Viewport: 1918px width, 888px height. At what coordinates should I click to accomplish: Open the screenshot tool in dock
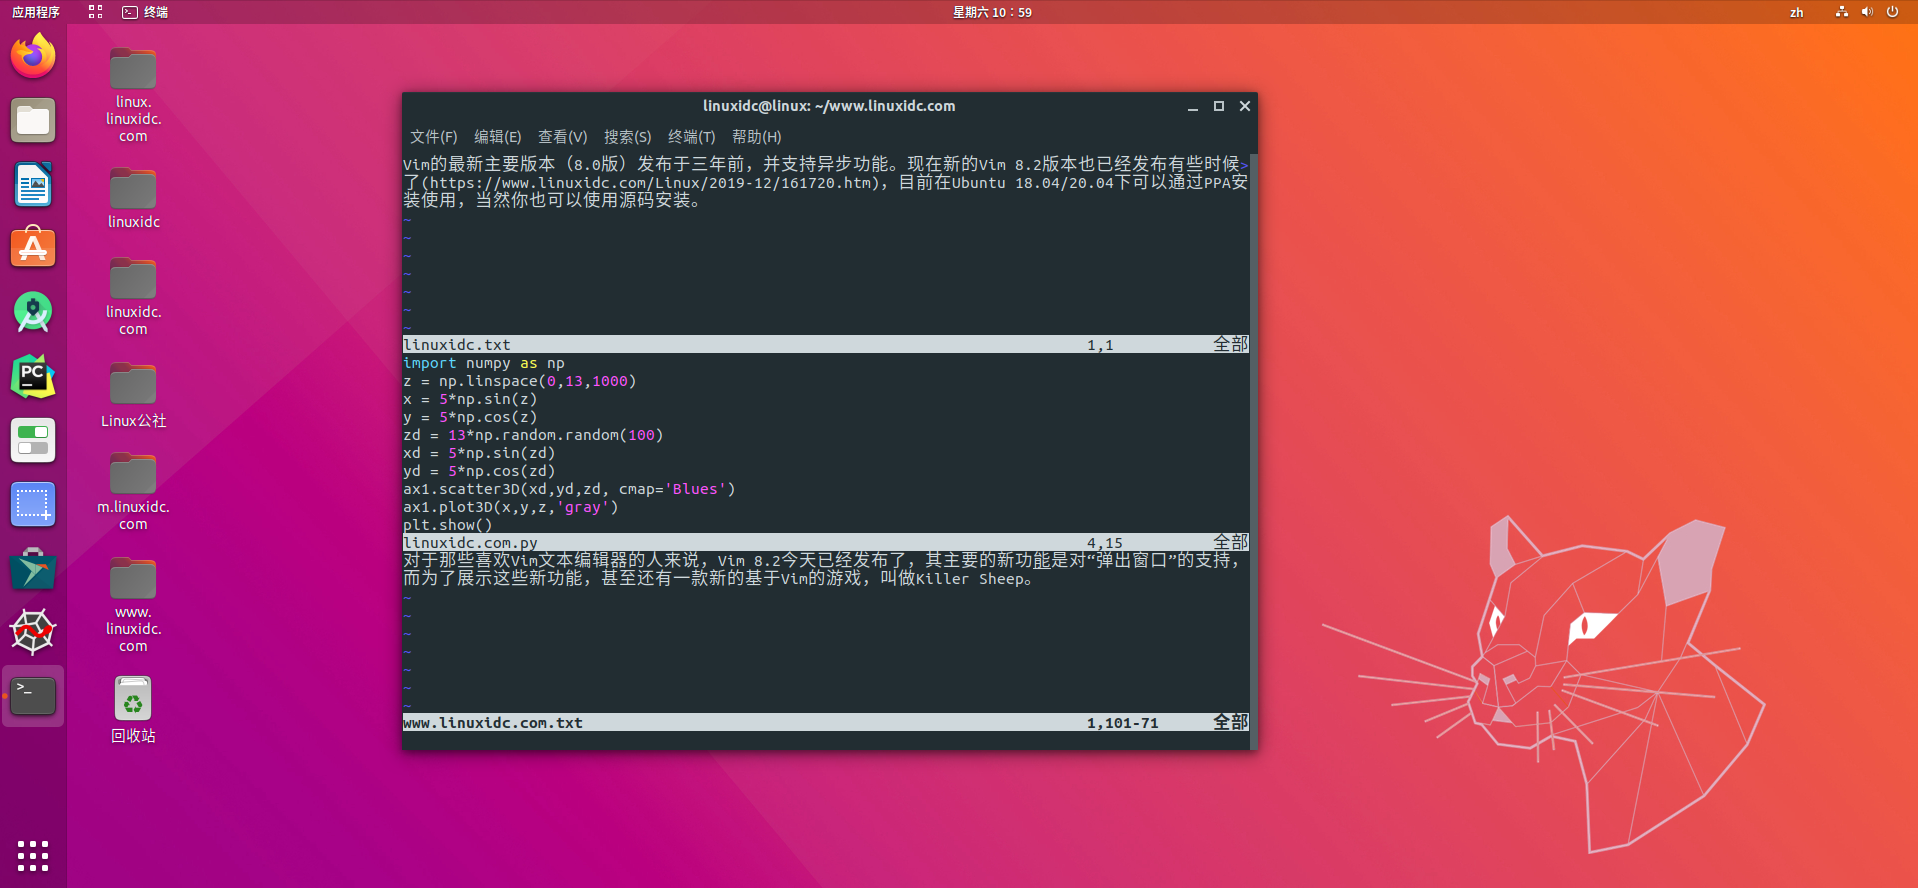(33, 504)
